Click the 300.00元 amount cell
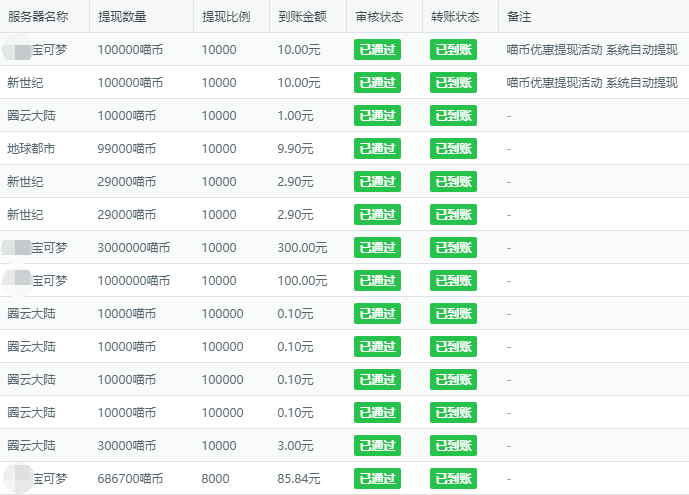 (x=302, y=248)
